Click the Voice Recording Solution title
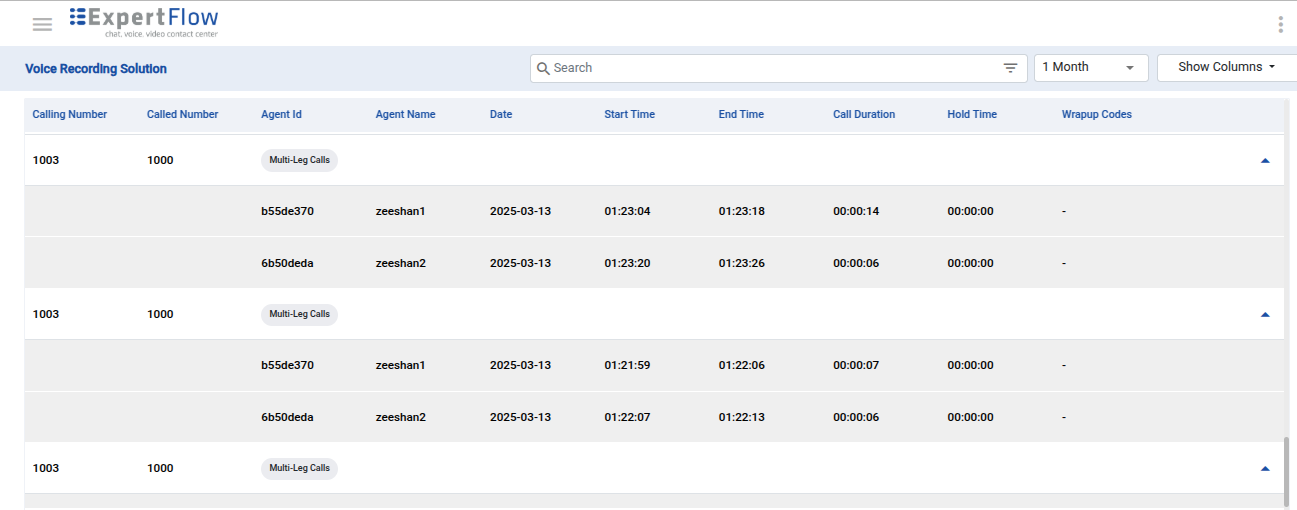 pos(96,69)
